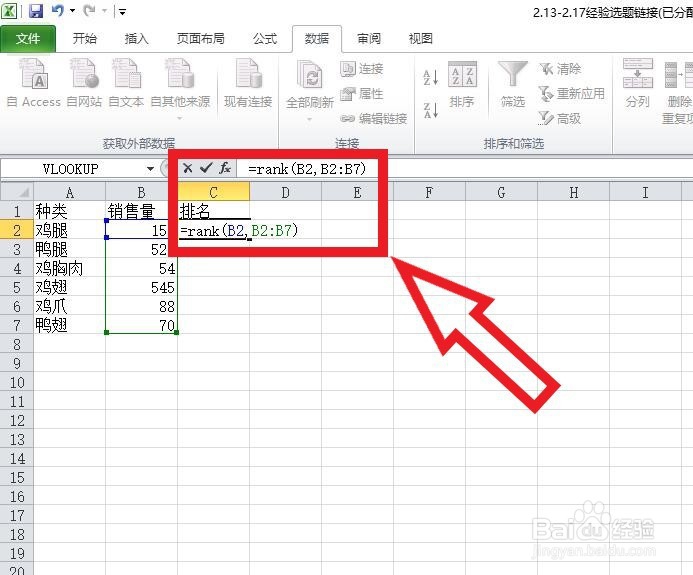Click the fx insert function icon
The height and width of the screenshot is (575, 693).
[x=225, y=168]
